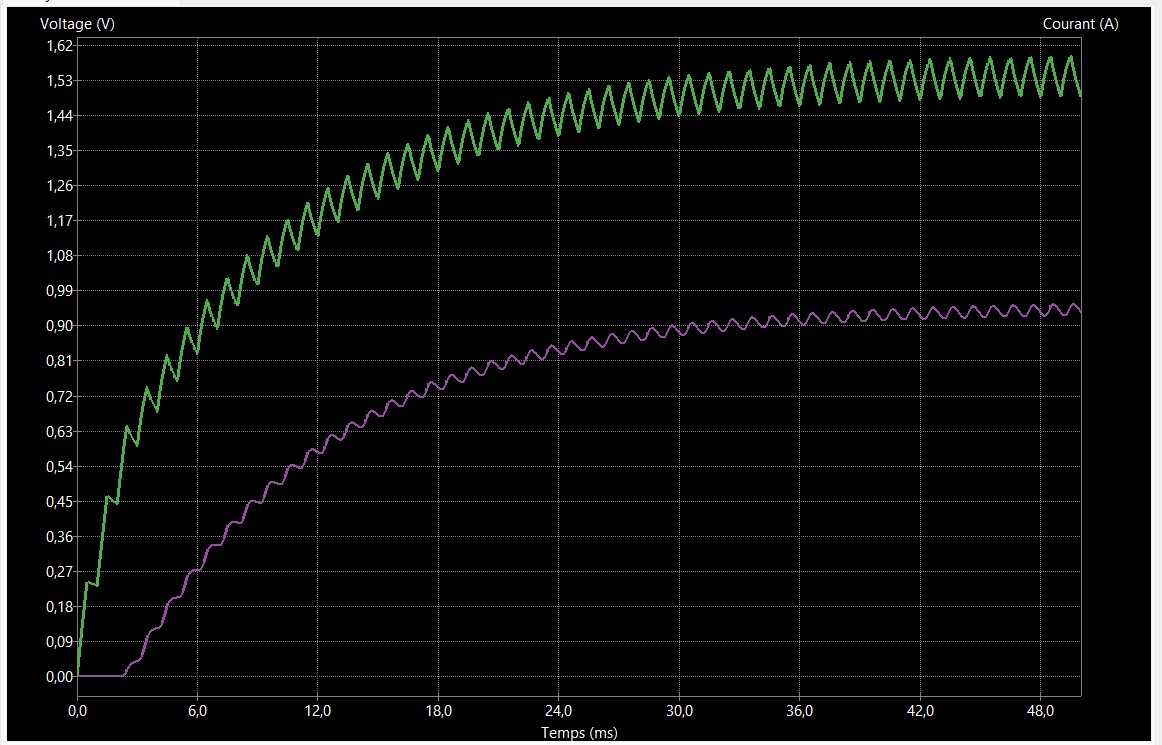The width and height of the screenshot is (1162, 745).
Task: Click the Temps (ms) axis label
Action: pos(579,732)
